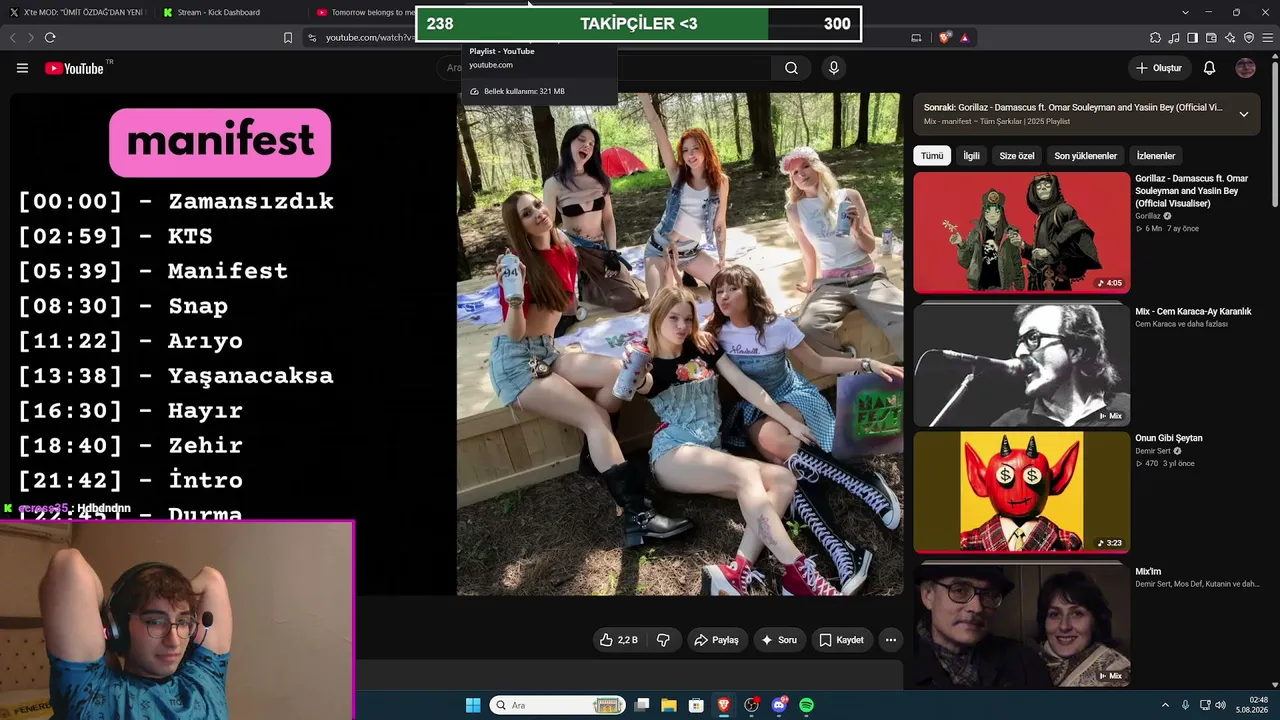Open Microsoft Store from the taskbar
Screen dimensions: 1280x720
[x=696, y=705]
